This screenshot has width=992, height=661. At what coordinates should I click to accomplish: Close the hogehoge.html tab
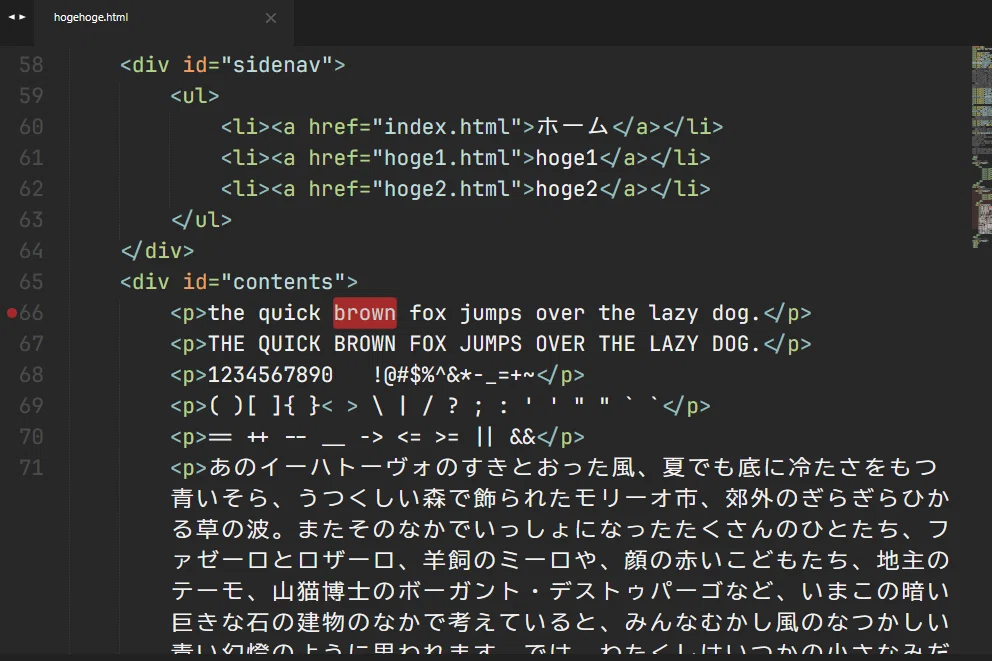click(271, 18)
